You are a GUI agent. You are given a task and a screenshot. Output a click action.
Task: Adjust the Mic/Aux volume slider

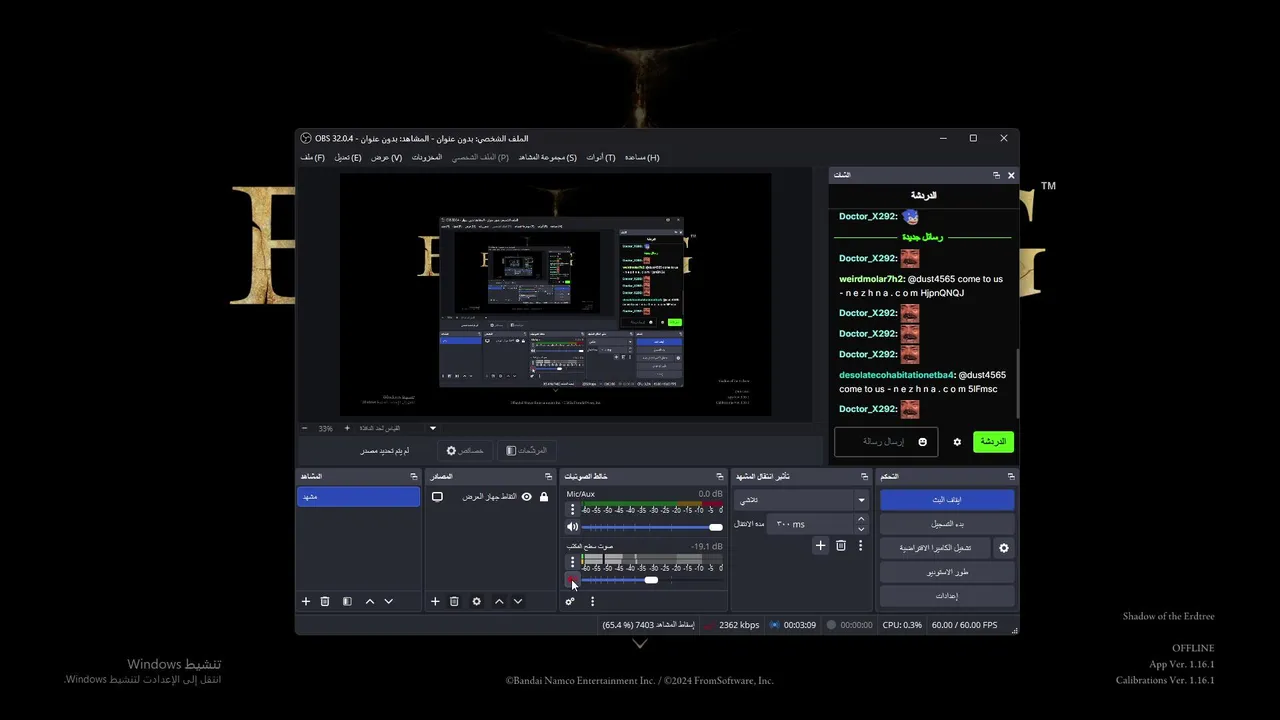(x=651, y=527)
